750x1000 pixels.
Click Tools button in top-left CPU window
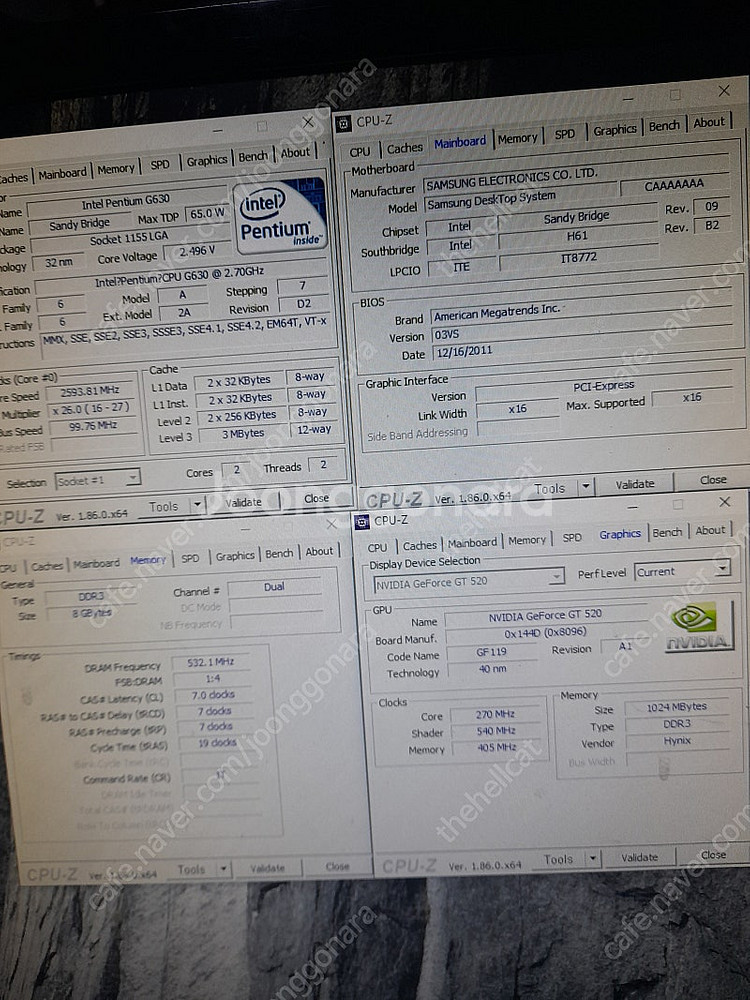pyautogui.click(x=163, y=506)
